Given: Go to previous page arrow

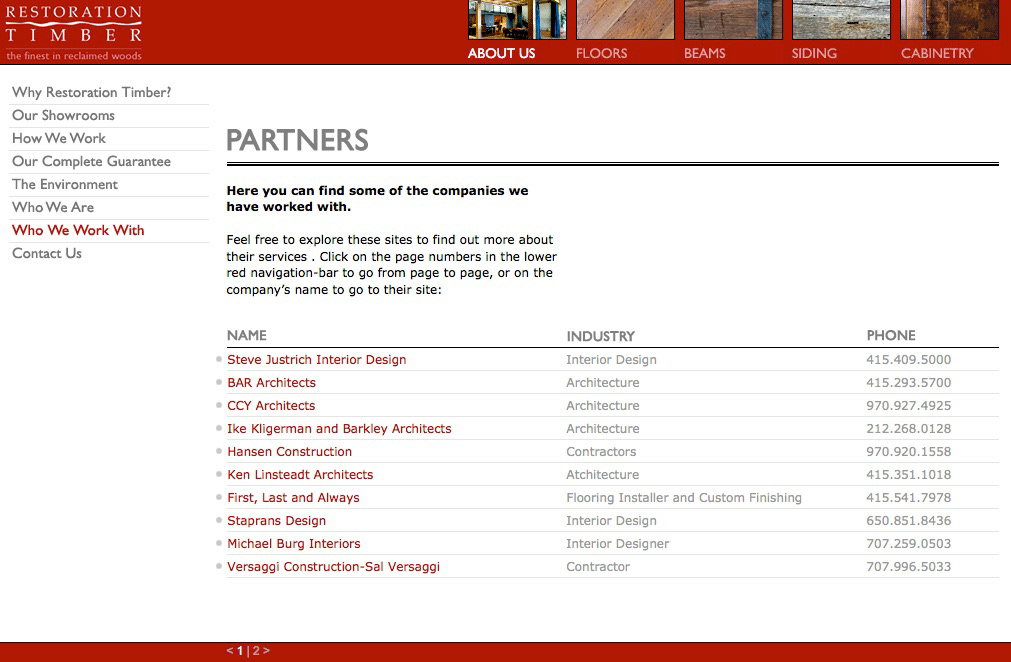Looking at the screenshot, I should [230, 650].
